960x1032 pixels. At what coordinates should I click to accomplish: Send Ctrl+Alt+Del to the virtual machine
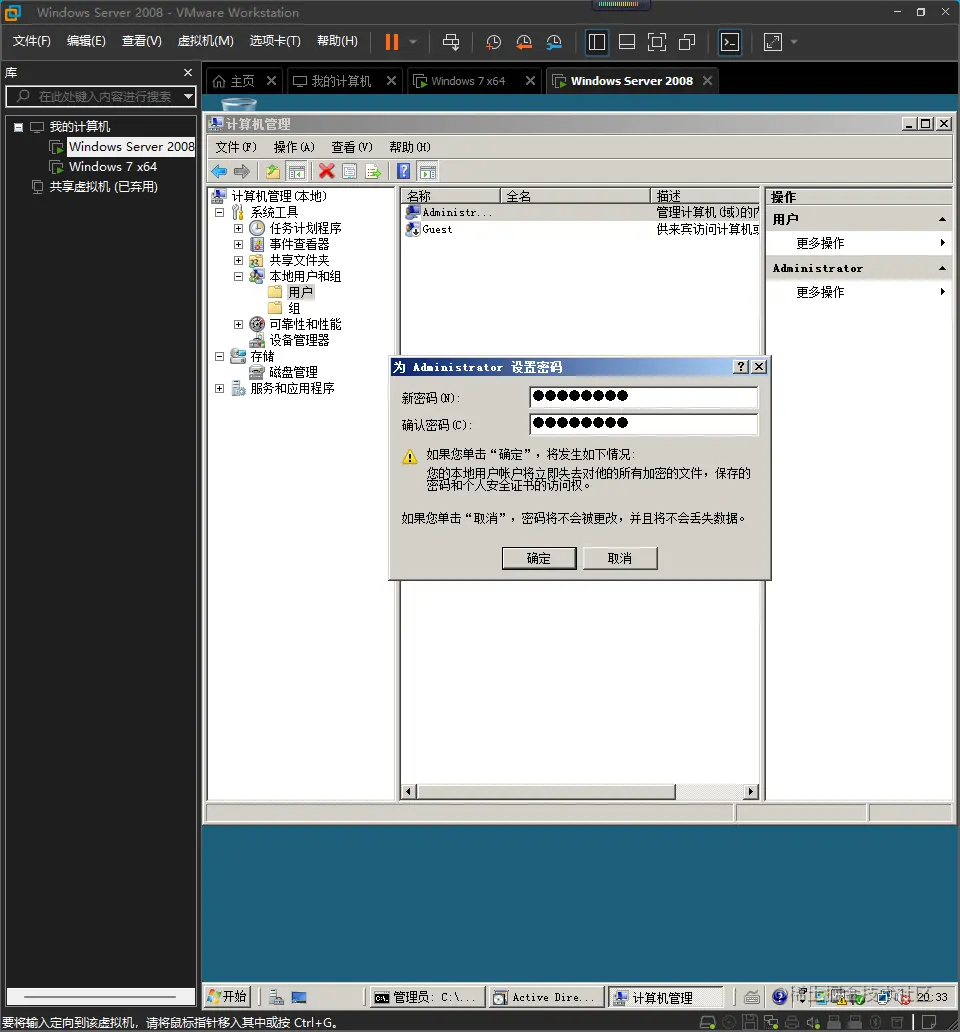pos(451,42)
